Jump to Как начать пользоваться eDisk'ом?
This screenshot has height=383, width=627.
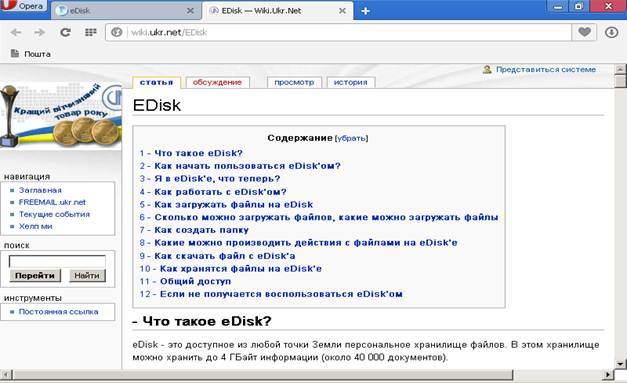coord(240,166)
